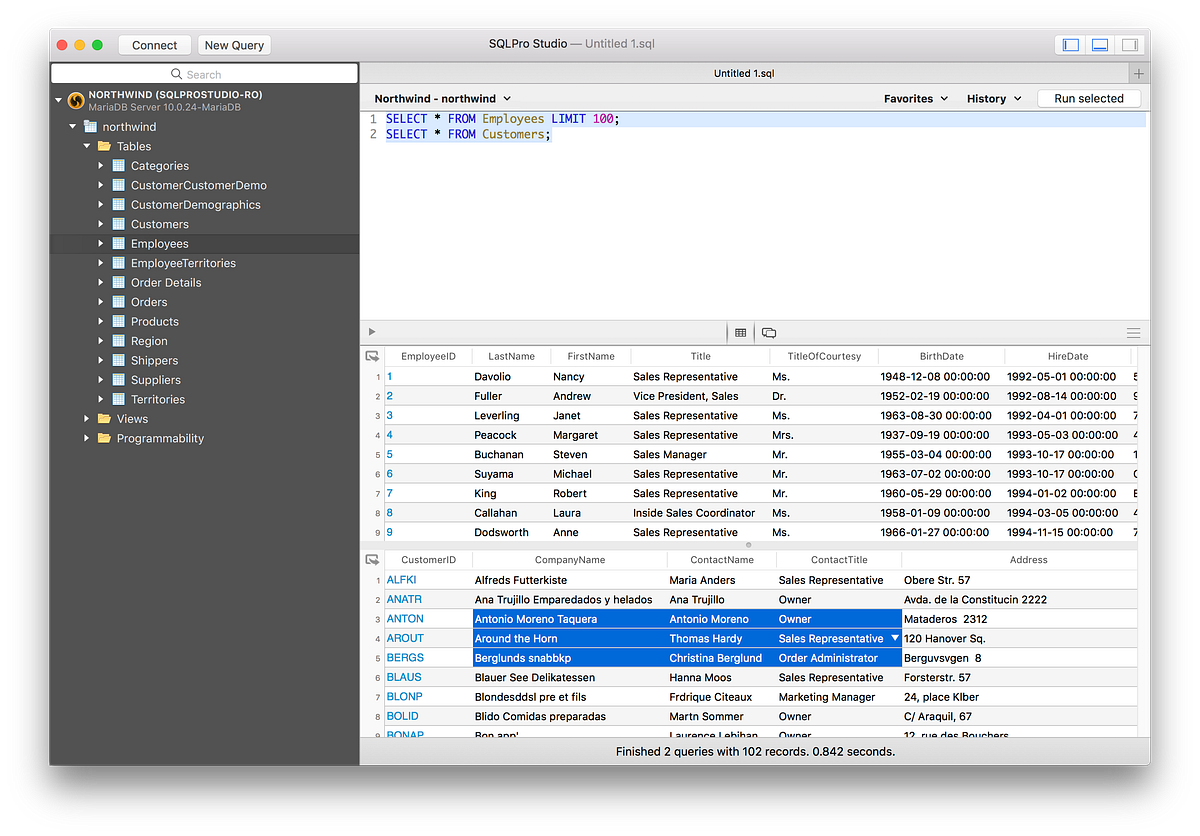Viewport: 1200px width, 836px height.
Task: Click the Orders table icon in the sidebar
Action: (118, 301)
